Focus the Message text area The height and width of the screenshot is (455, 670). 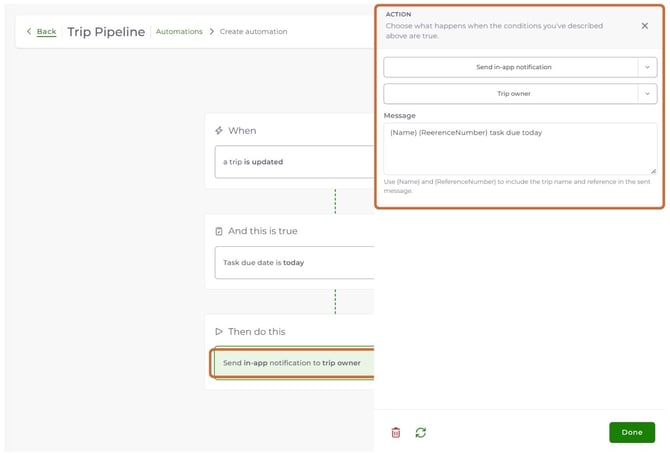(x=520, y=149)
